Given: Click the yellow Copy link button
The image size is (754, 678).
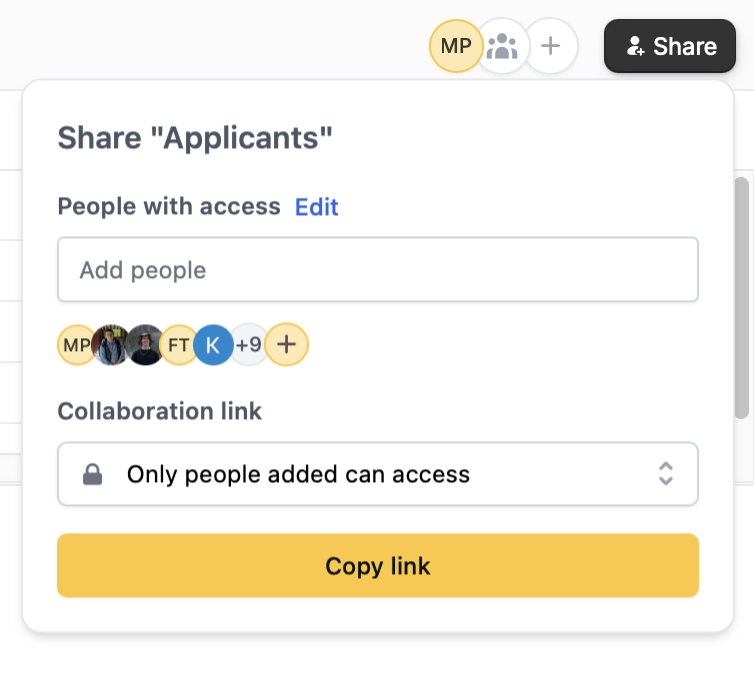Looking at the screenshot, I should [x=377, y=565].
